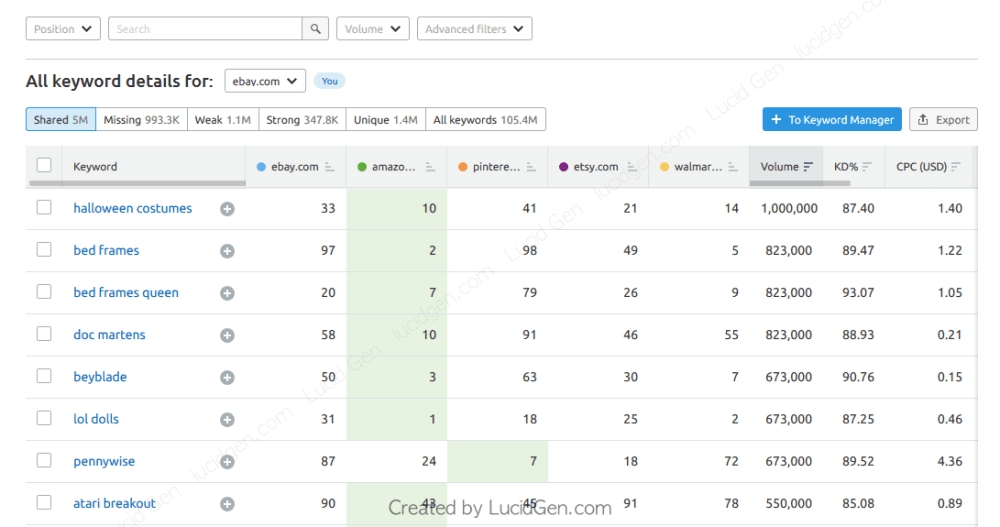Switch to the All keywords 105.4M tab
This screenshot has height=527, width=1000.
[x=485, y=119]
